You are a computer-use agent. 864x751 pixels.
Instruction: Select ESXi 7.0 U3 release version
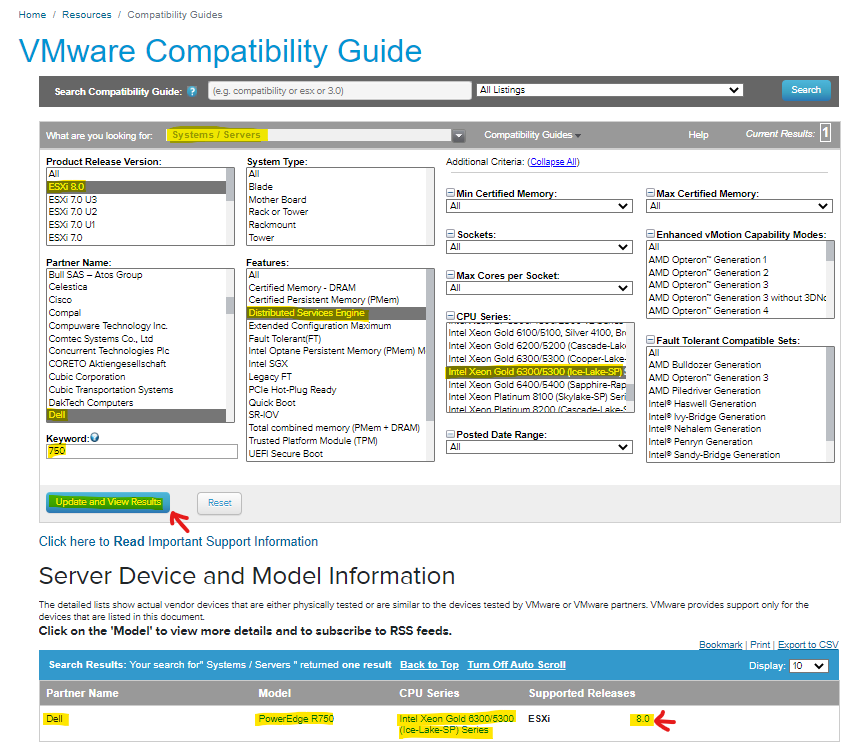point(136,199)
